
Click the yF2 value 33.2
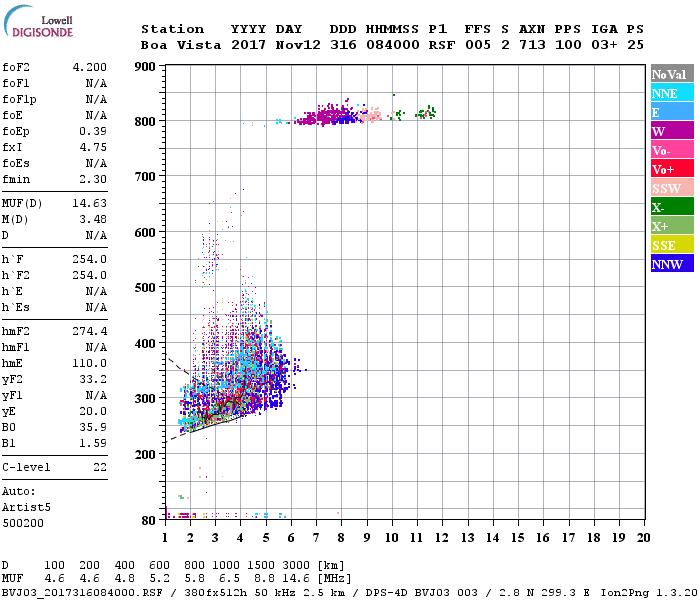(x=93, y=379)
